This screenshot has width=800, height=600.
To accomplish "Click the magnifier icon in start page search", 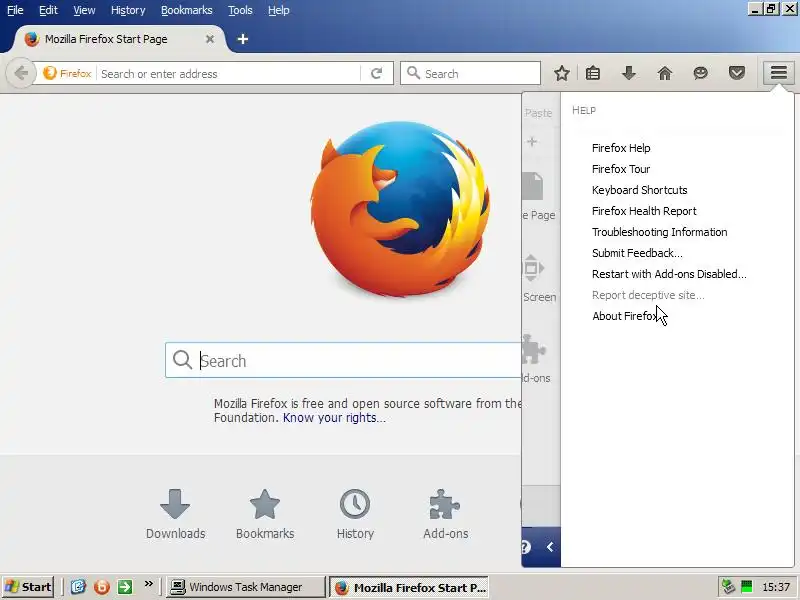I will pos(182,360).
